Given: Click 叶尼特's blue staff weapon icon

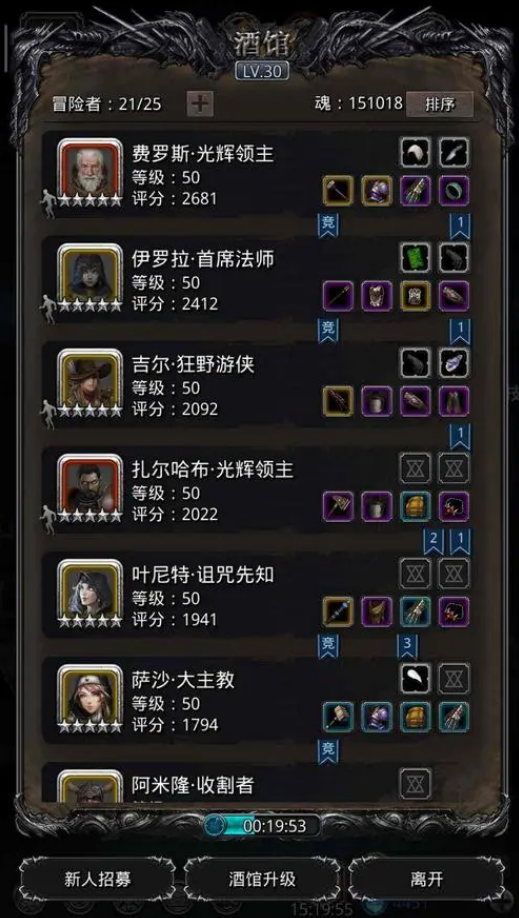Looking at the screenshot, I should (338, 612).
